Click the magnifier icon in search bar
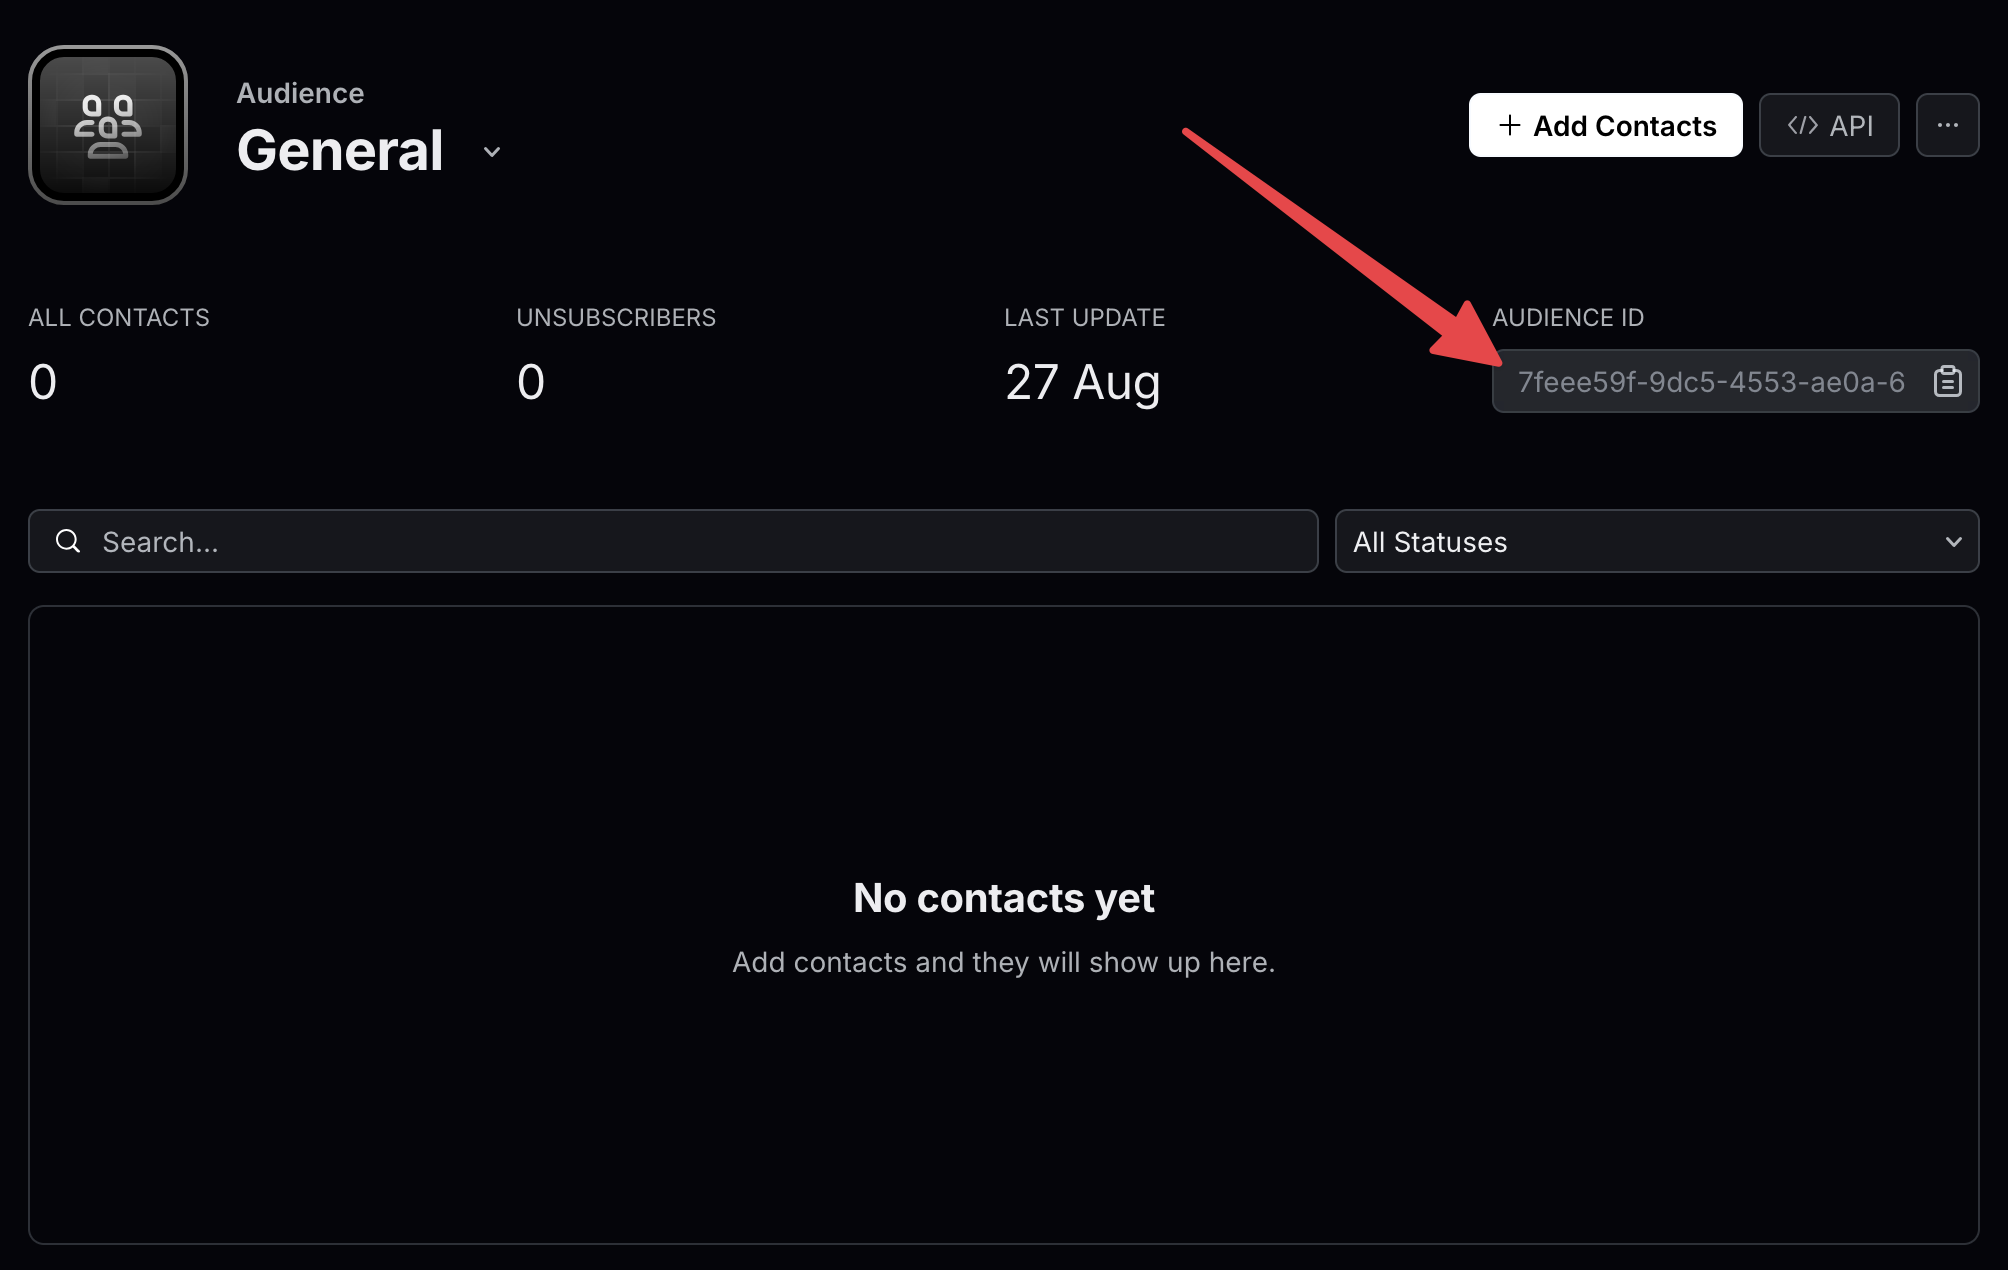2008x1270 pixels. (68, 541)
